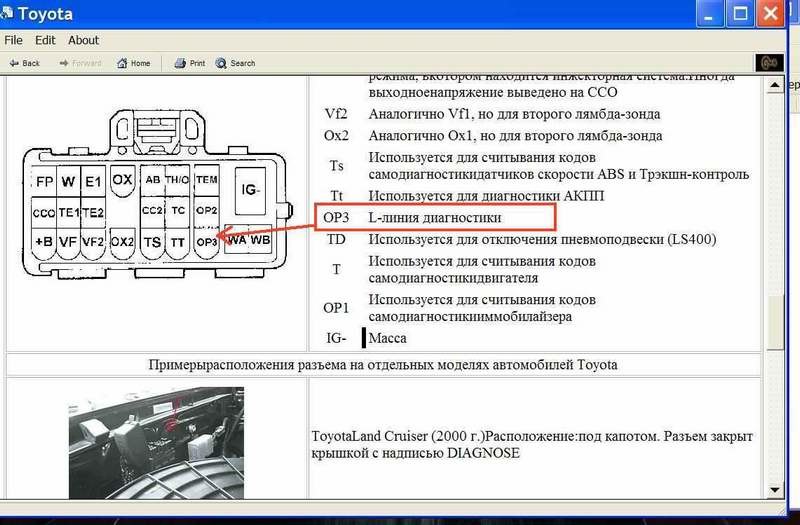
Task: Click the T row label
Action: (336, 269)
